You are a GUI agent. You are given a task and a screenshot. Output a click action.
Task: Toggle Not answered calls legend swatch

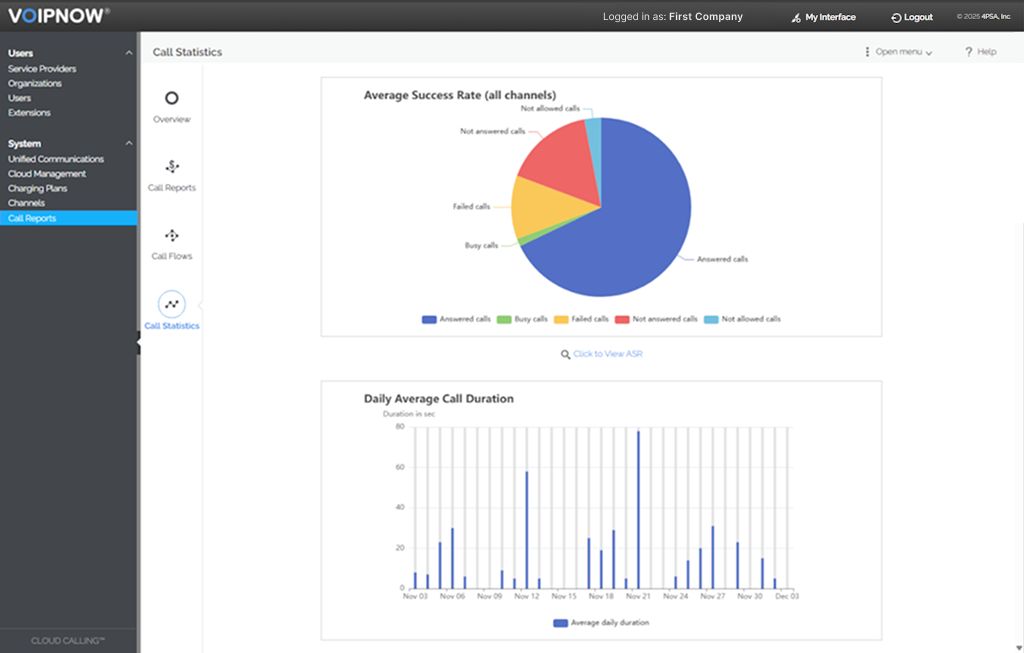[x=622, y=319]
